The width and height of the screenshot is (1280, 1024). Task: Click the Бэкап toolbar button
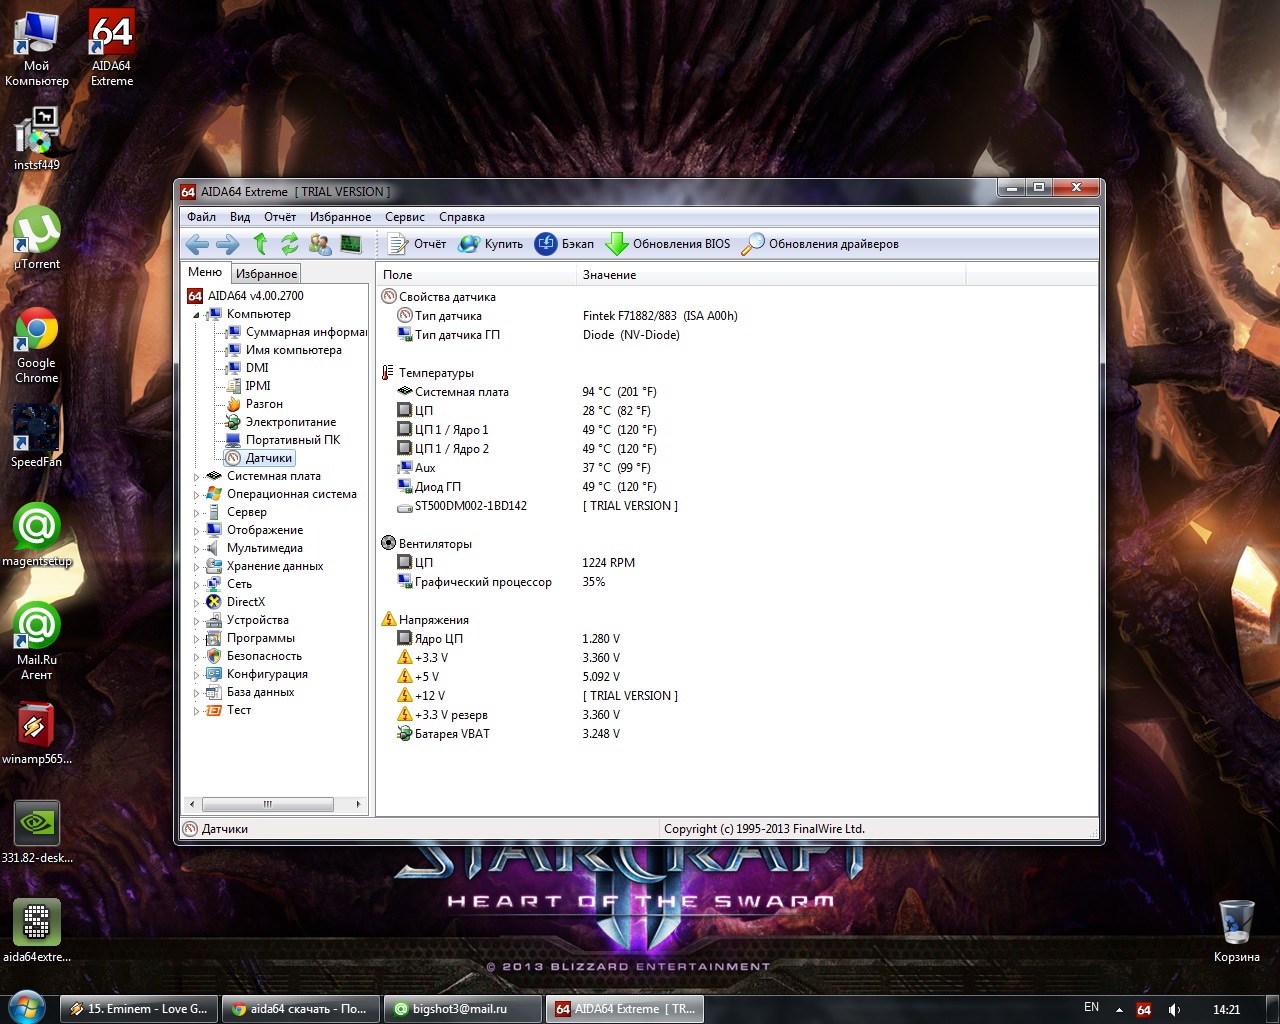tap(565, 244)
